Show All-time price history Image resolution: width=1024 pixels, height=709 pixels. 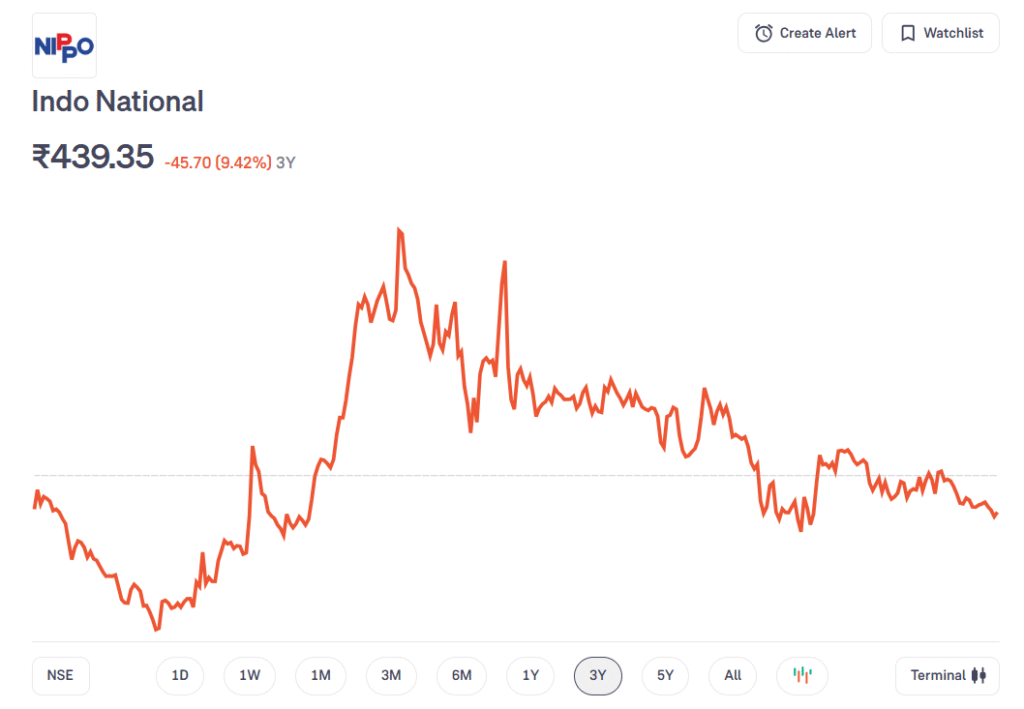733,675
